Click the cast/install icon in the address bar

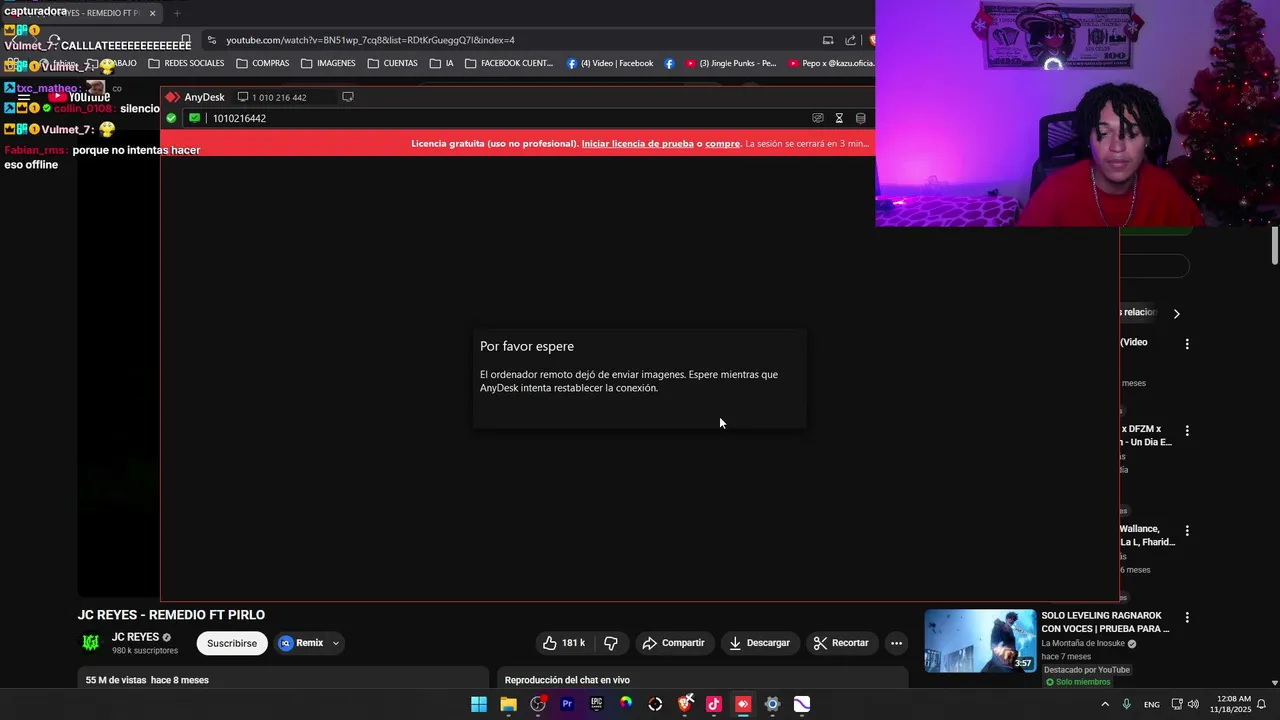[828, 40]
